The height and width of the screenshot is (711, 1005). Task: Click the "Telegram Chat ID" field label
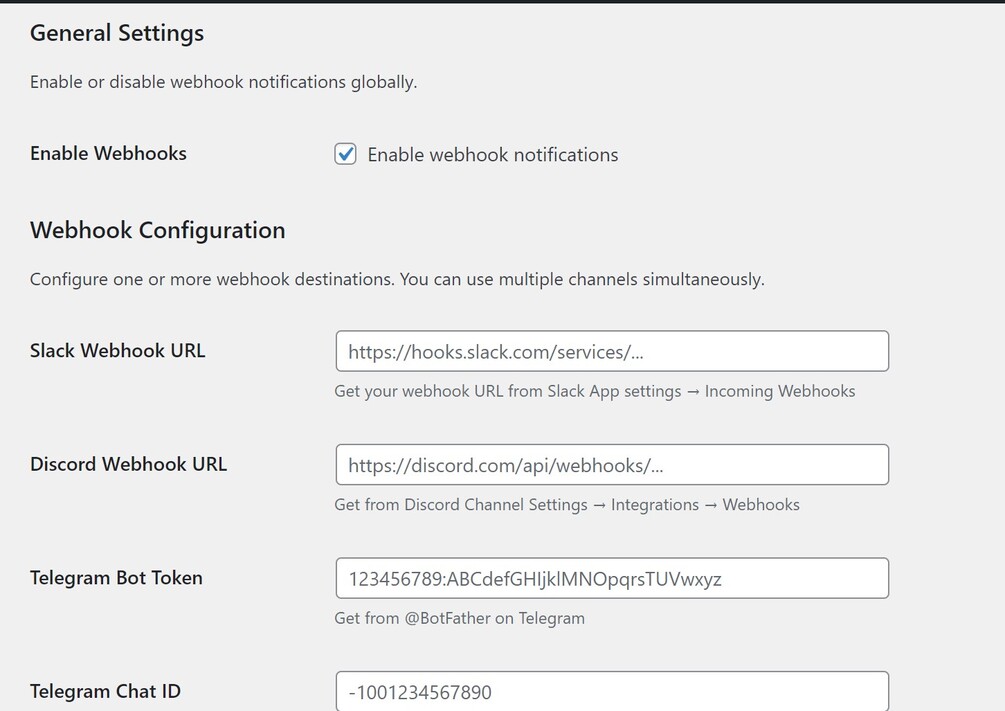(105, 691)
